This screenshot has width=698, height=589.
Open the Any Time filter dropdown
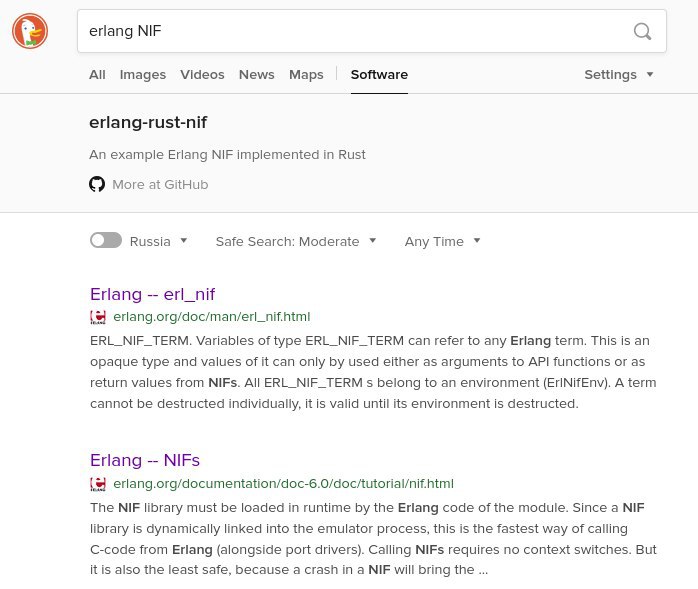pyautogui.click(x=442, y=241)
